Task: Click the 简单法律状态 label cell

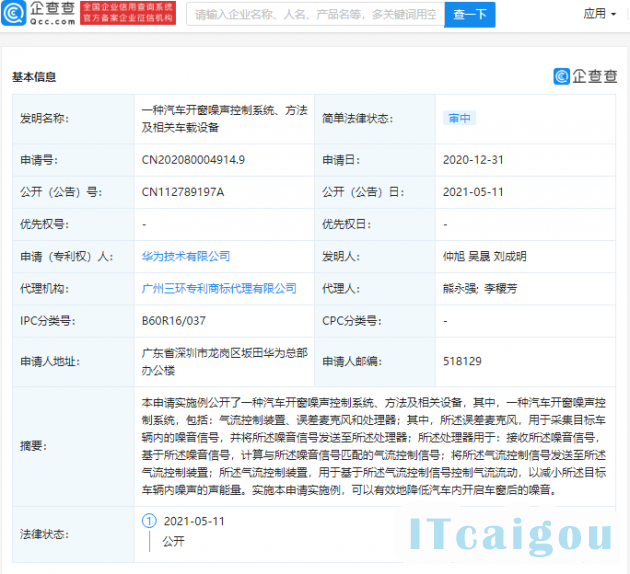Action: pyautogui.click(x=375, y=119)
